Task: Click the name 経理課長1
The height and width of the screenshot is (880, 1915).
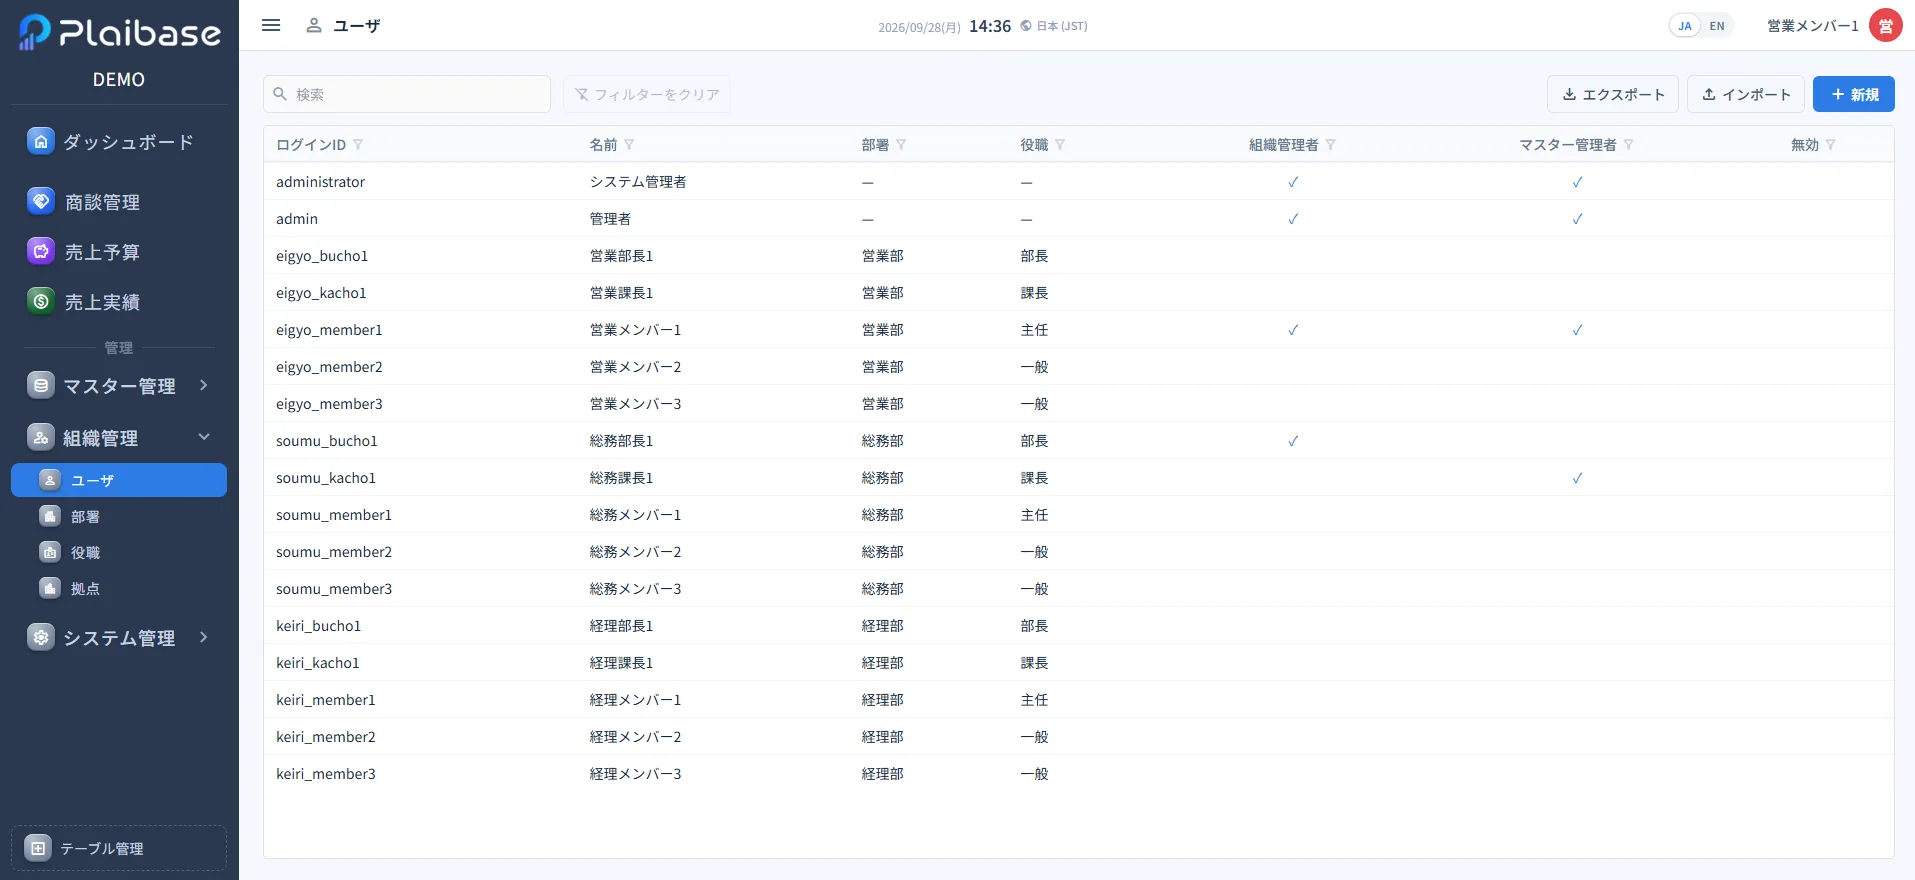Action: pos(621,663)
